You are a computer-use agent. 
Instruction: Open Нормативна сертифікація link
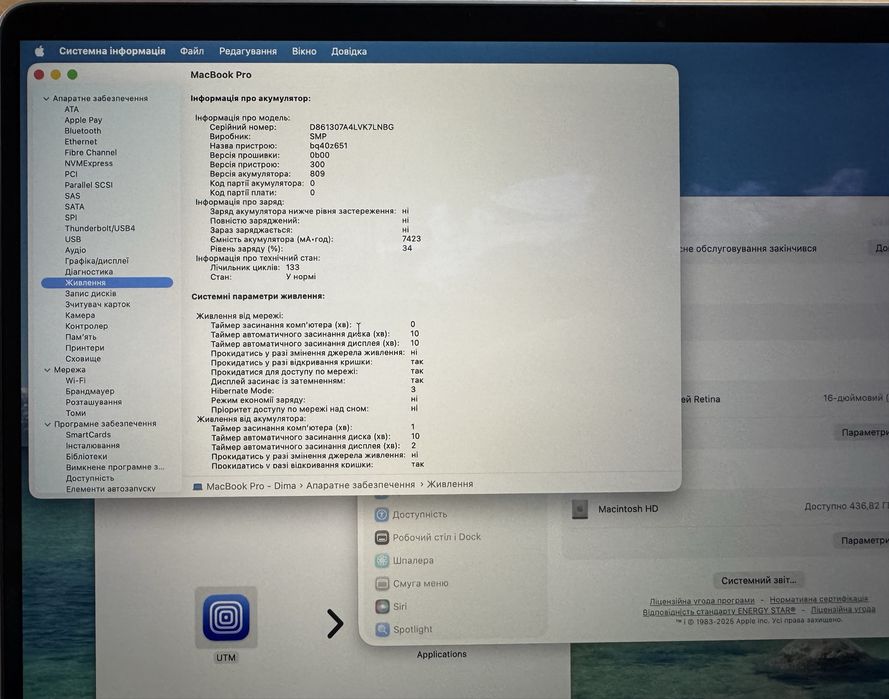point(819,599)
